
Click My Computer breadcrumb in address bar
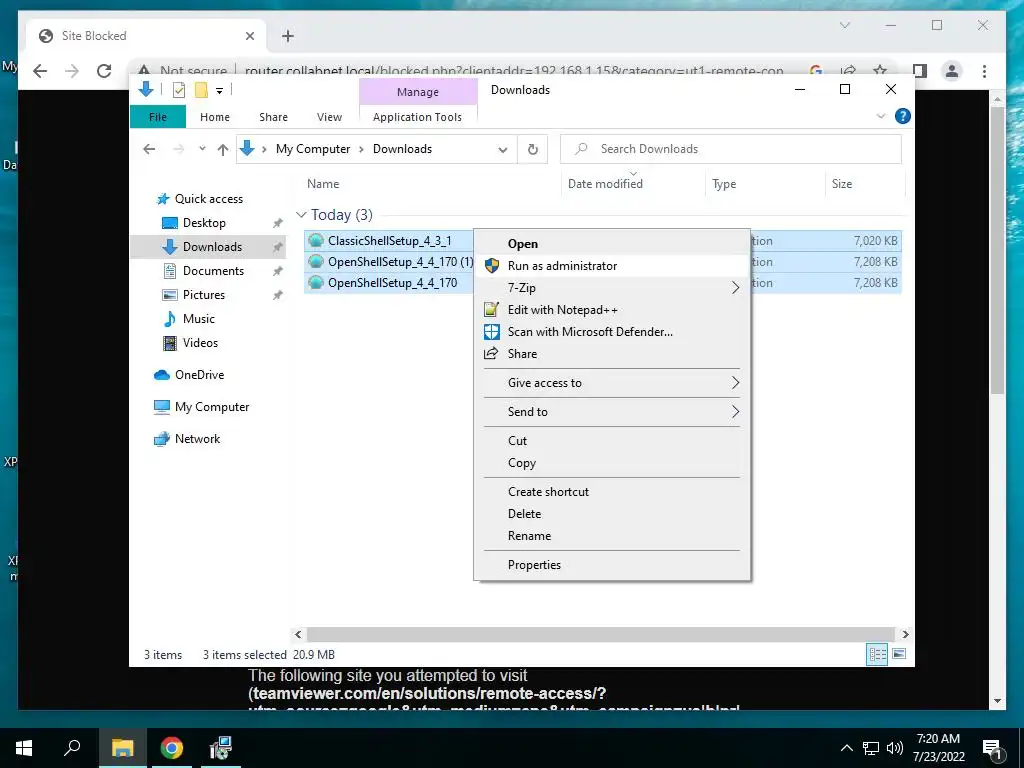coord(313,149)
